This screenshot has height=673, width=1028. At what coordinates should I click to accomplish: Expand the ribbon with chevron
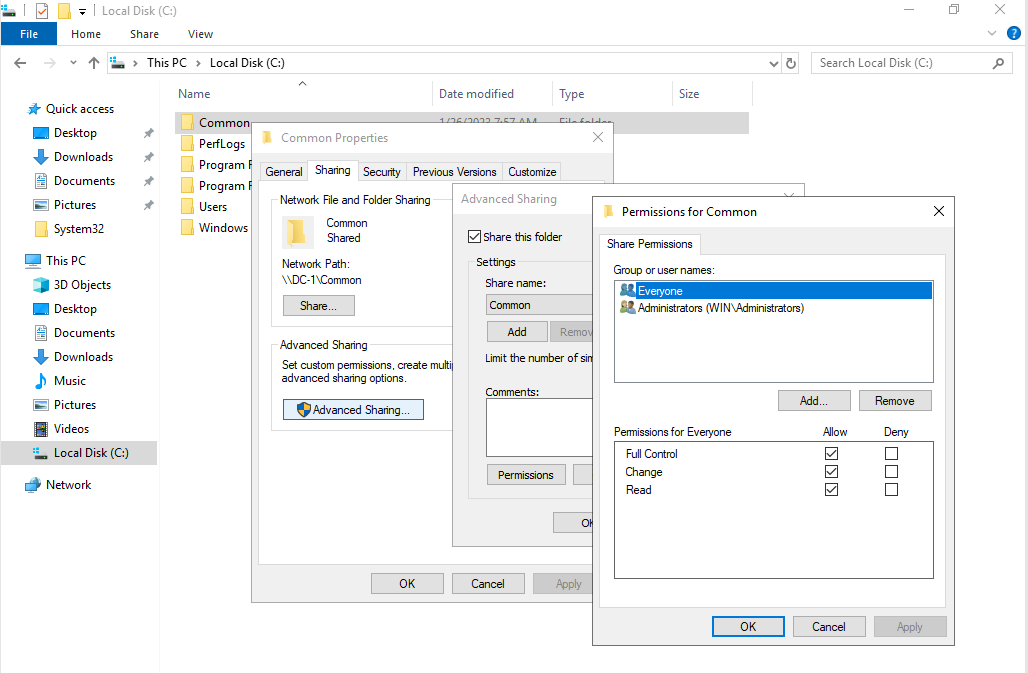pyautogui.click(x=992, y=33)
